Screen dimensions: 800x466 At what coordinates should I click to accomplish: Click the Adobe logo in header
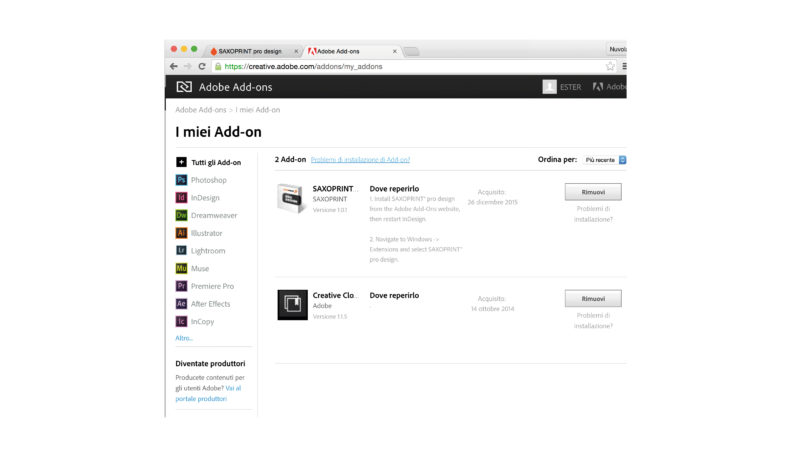597,87
